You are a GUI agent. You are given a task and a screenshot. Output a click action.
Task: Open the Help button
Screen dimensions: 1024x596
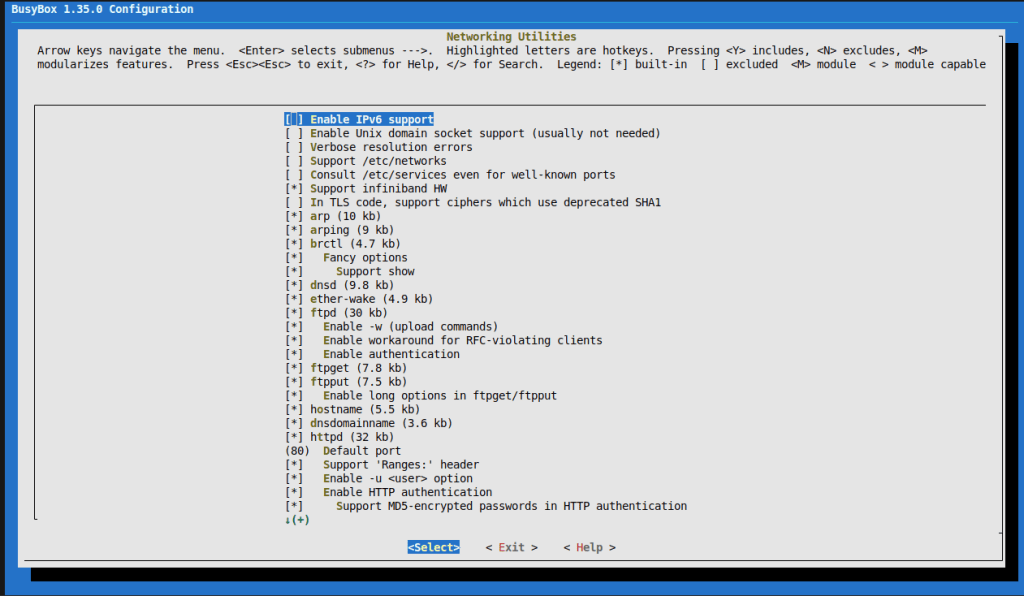(589, 548)
